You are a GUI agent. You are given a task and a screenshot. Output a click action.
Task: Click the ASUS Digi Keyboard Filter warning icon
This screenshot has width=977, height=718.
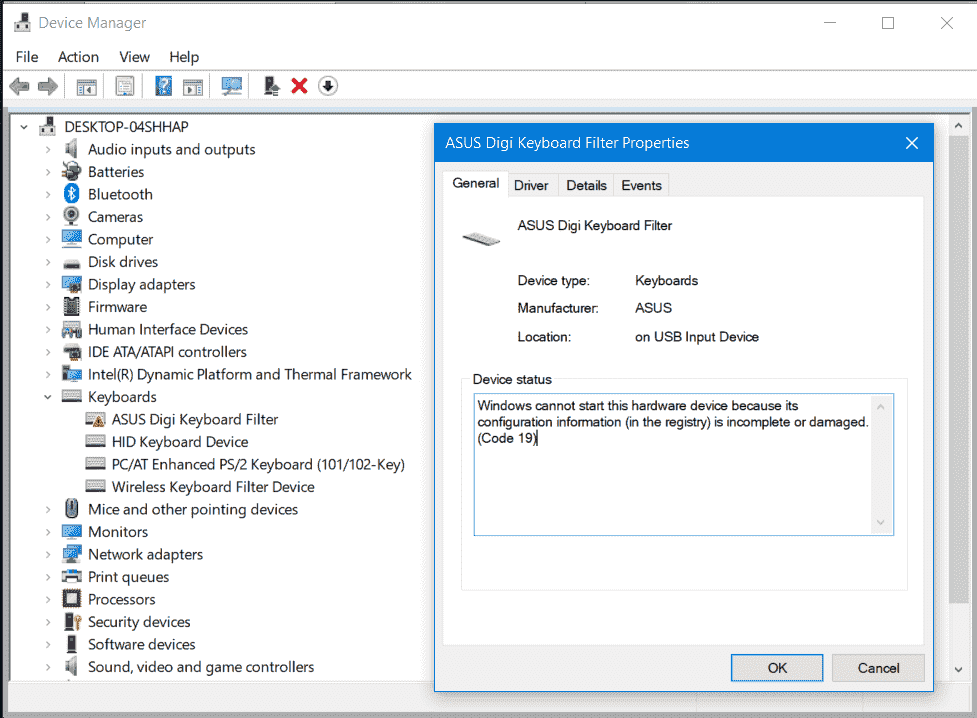point(95,419)
